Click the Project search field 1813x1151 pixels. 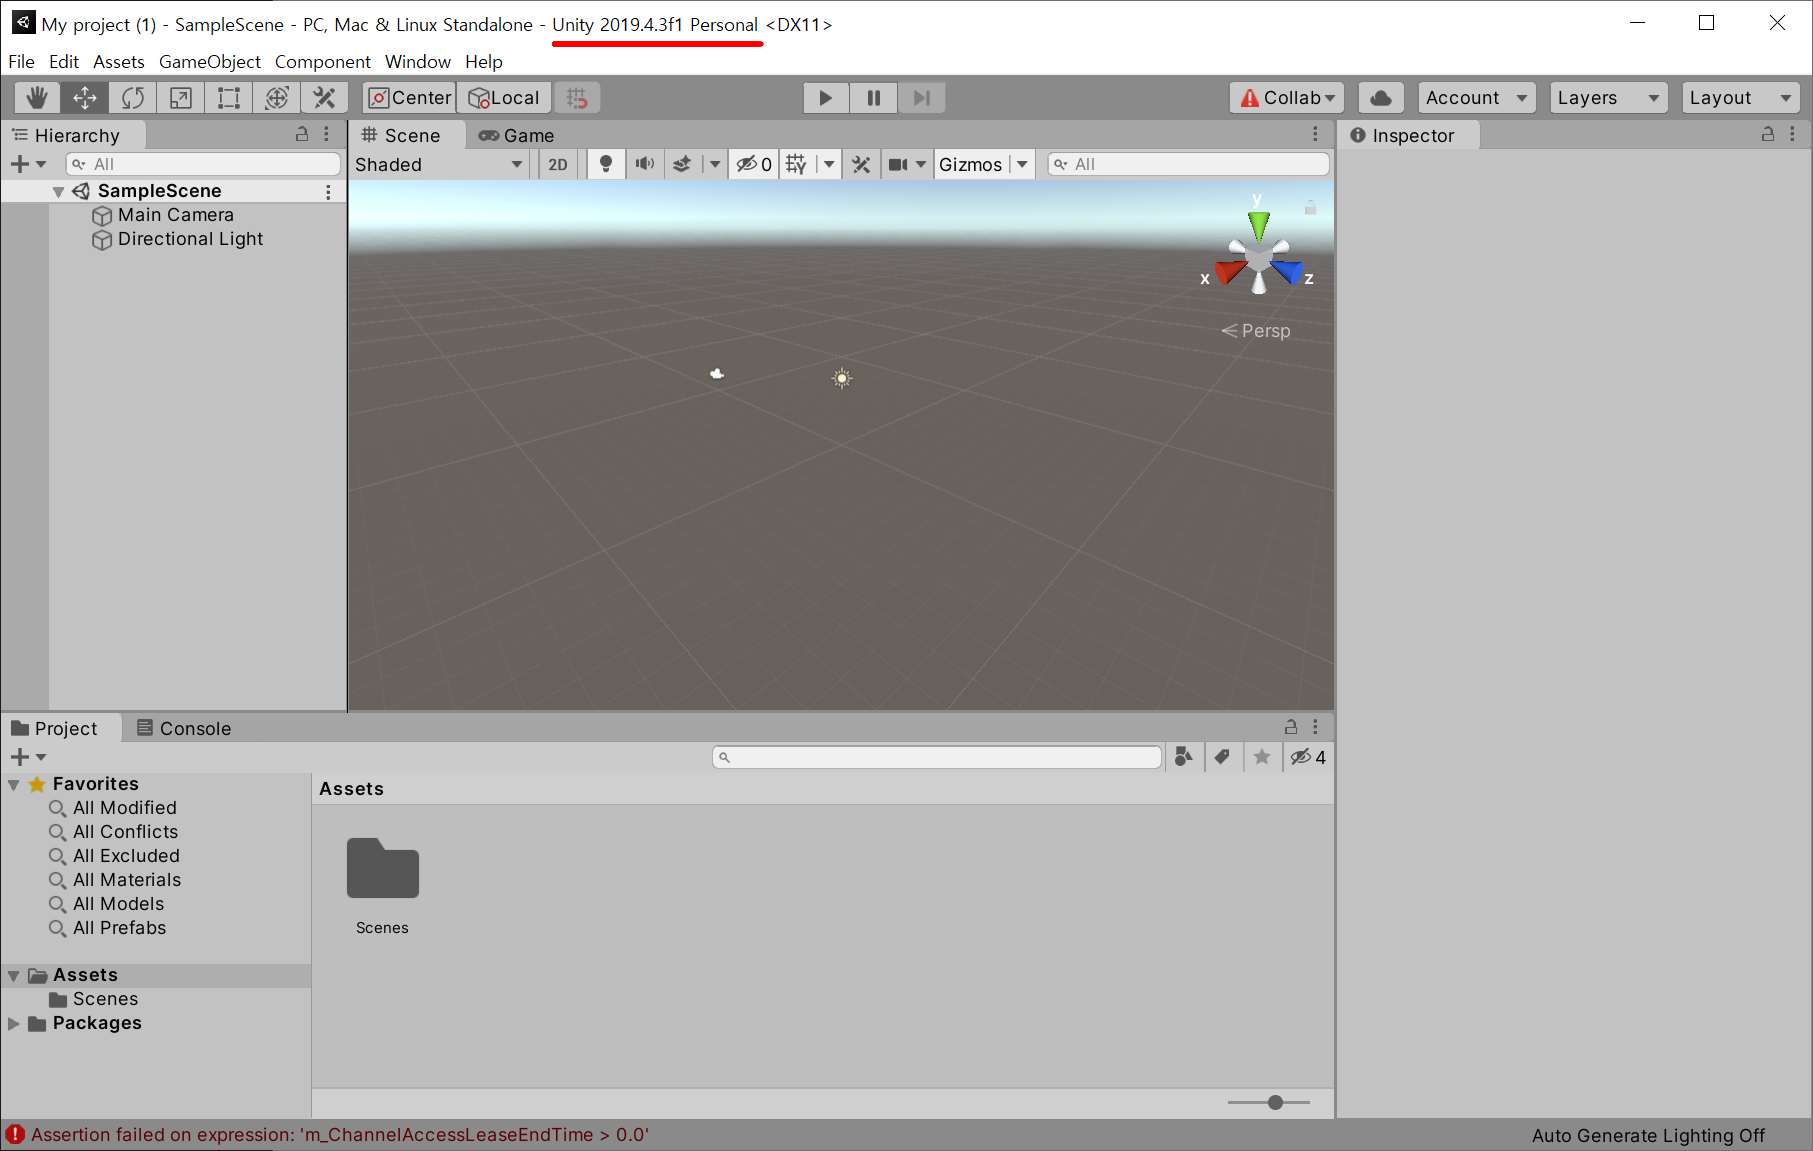(x=937, y=757)
